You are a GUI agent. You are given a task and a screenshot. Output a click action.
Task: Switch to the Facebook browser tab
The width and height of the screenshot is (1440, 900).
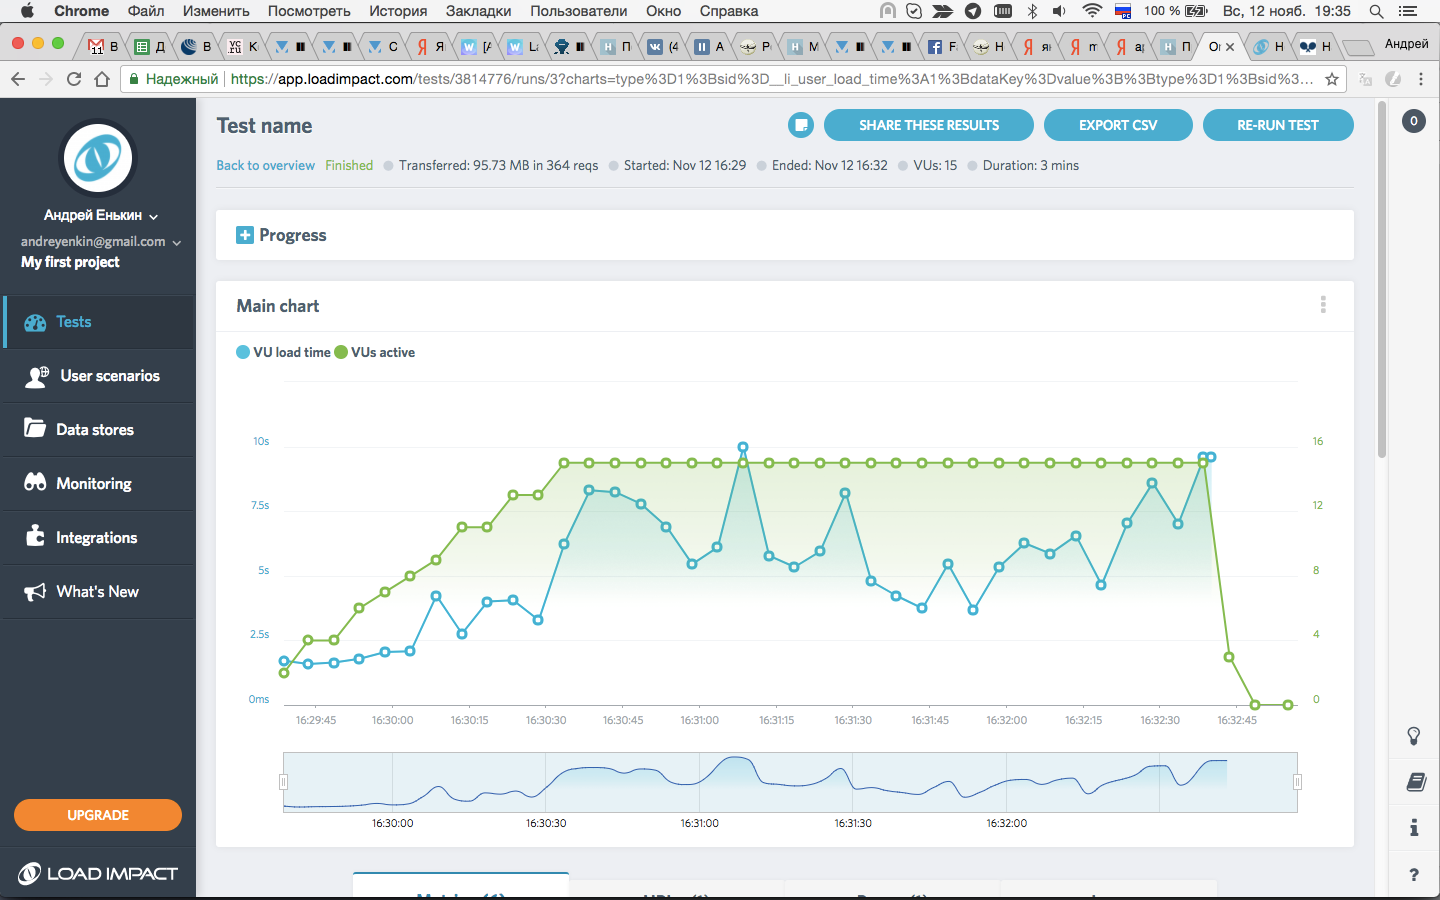tap(940, 46)
